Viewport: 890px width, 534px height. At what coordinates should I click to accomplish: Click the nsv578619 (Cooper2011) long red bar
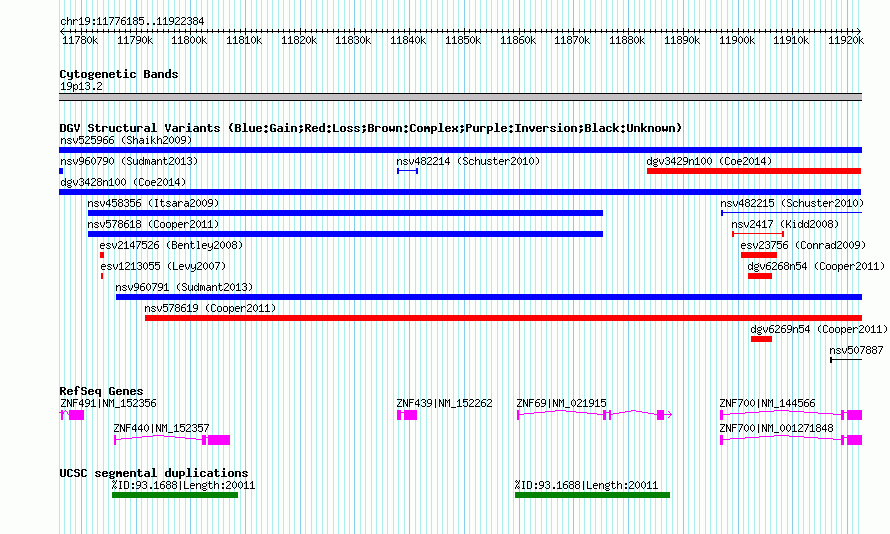(x=503, y=318)
